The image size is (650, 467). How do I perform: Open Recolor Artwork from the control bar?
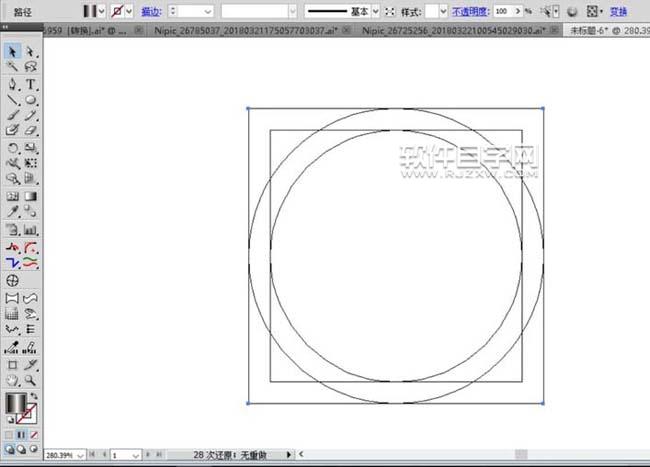click(572, 12)
